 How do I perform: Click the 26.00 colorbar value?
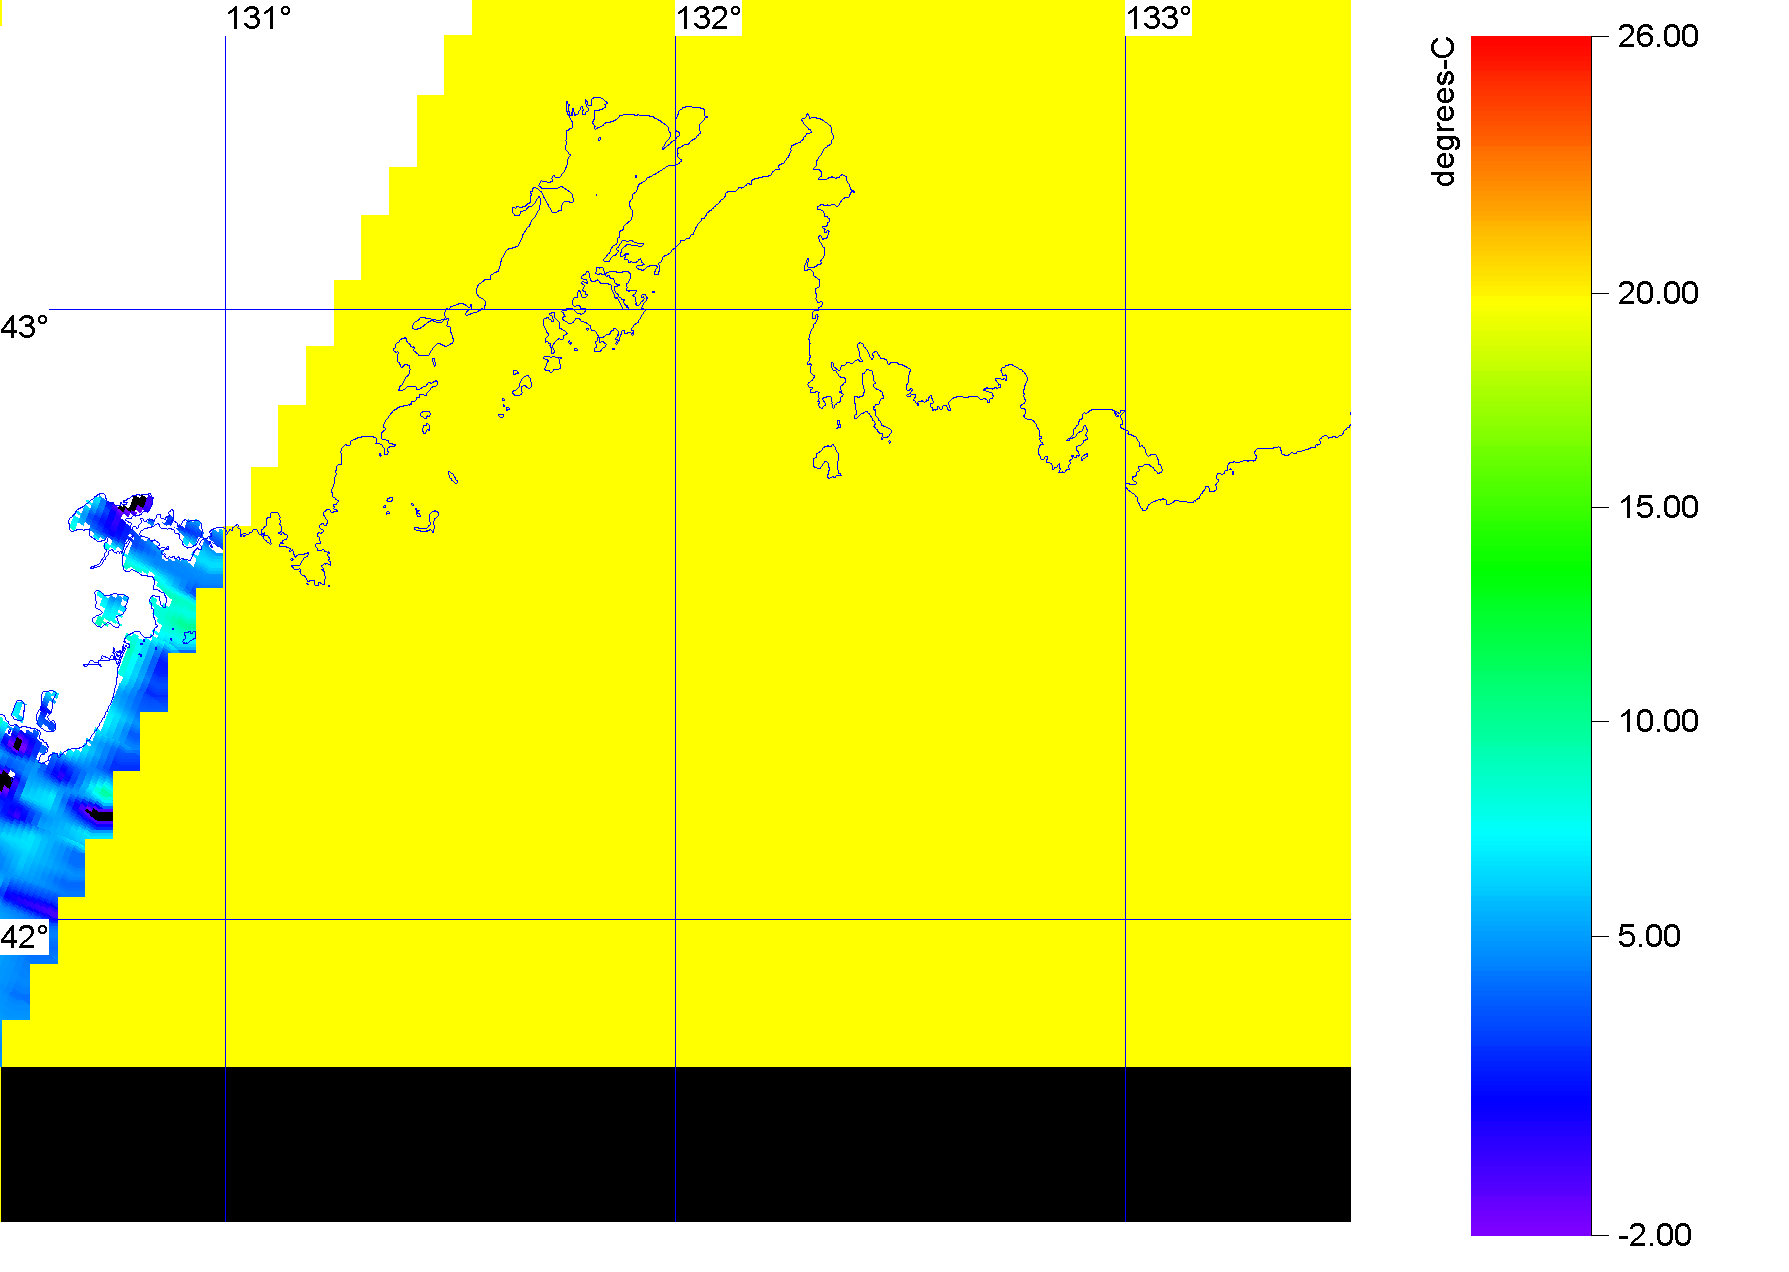click(1658, 36)
